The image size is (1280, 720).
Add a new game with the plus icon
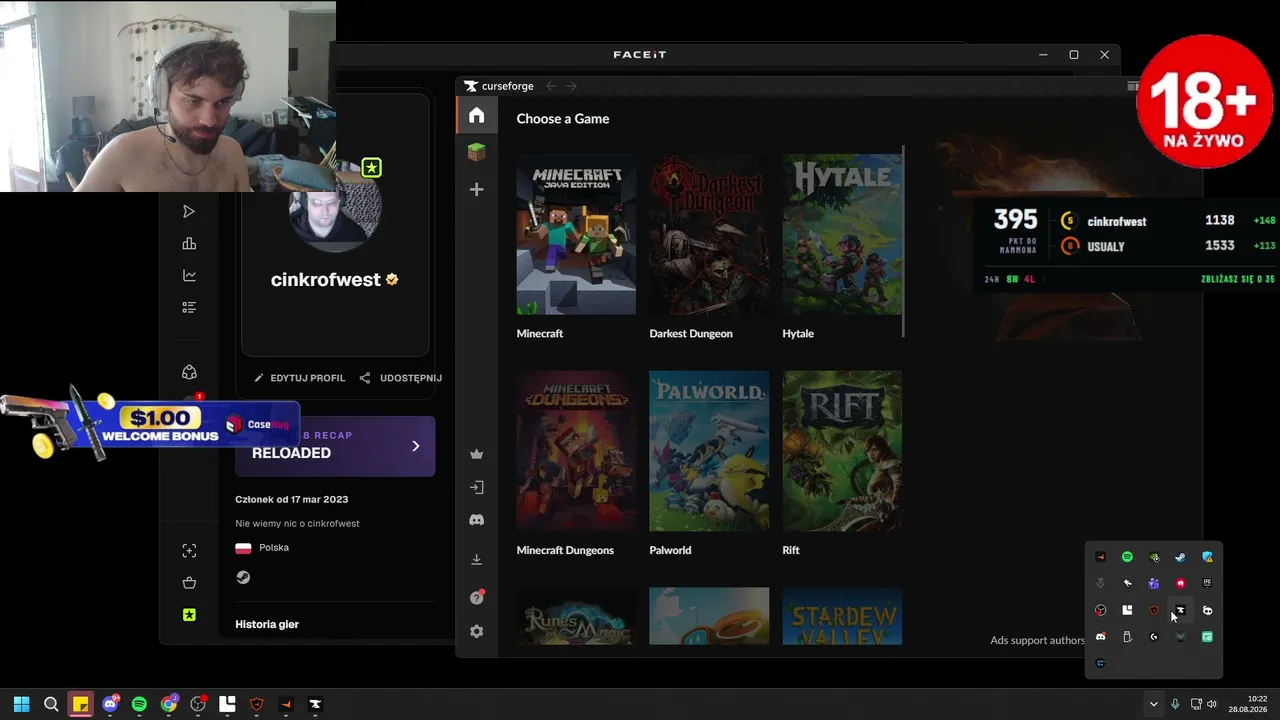coord(476,189)
